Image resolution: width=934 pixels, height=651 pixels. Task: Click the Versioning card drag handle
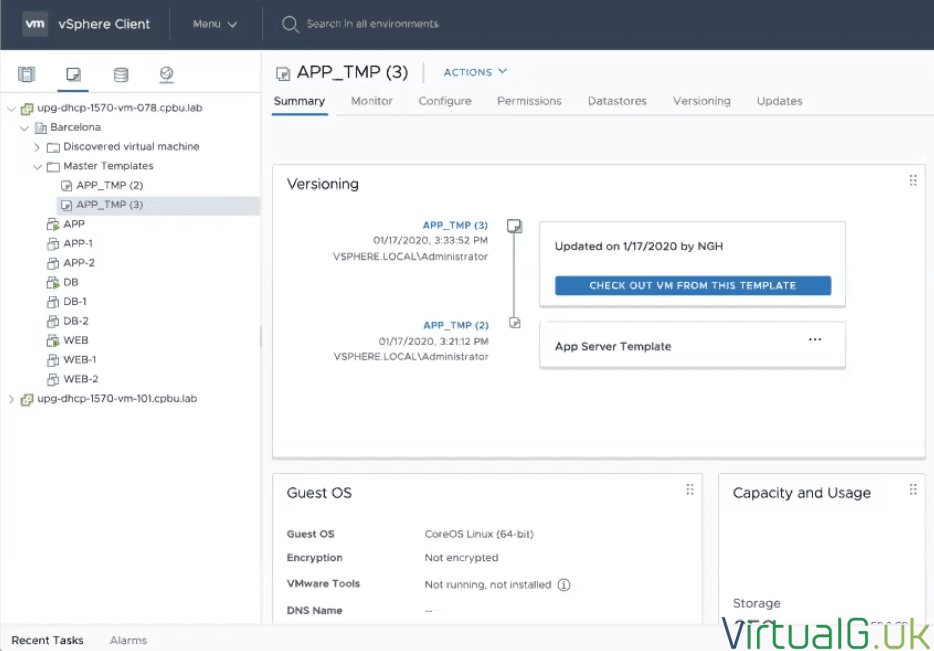[x=913, y=180]
